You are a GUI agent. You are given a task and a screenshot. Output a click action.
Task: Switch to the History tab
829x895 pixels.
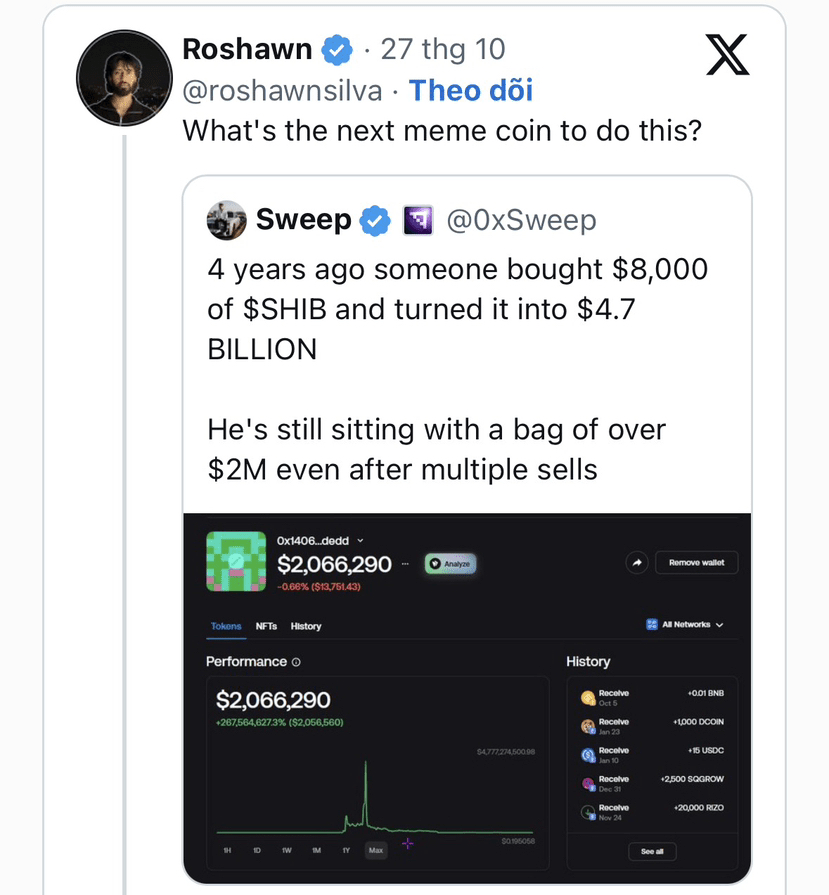[306, 626]
